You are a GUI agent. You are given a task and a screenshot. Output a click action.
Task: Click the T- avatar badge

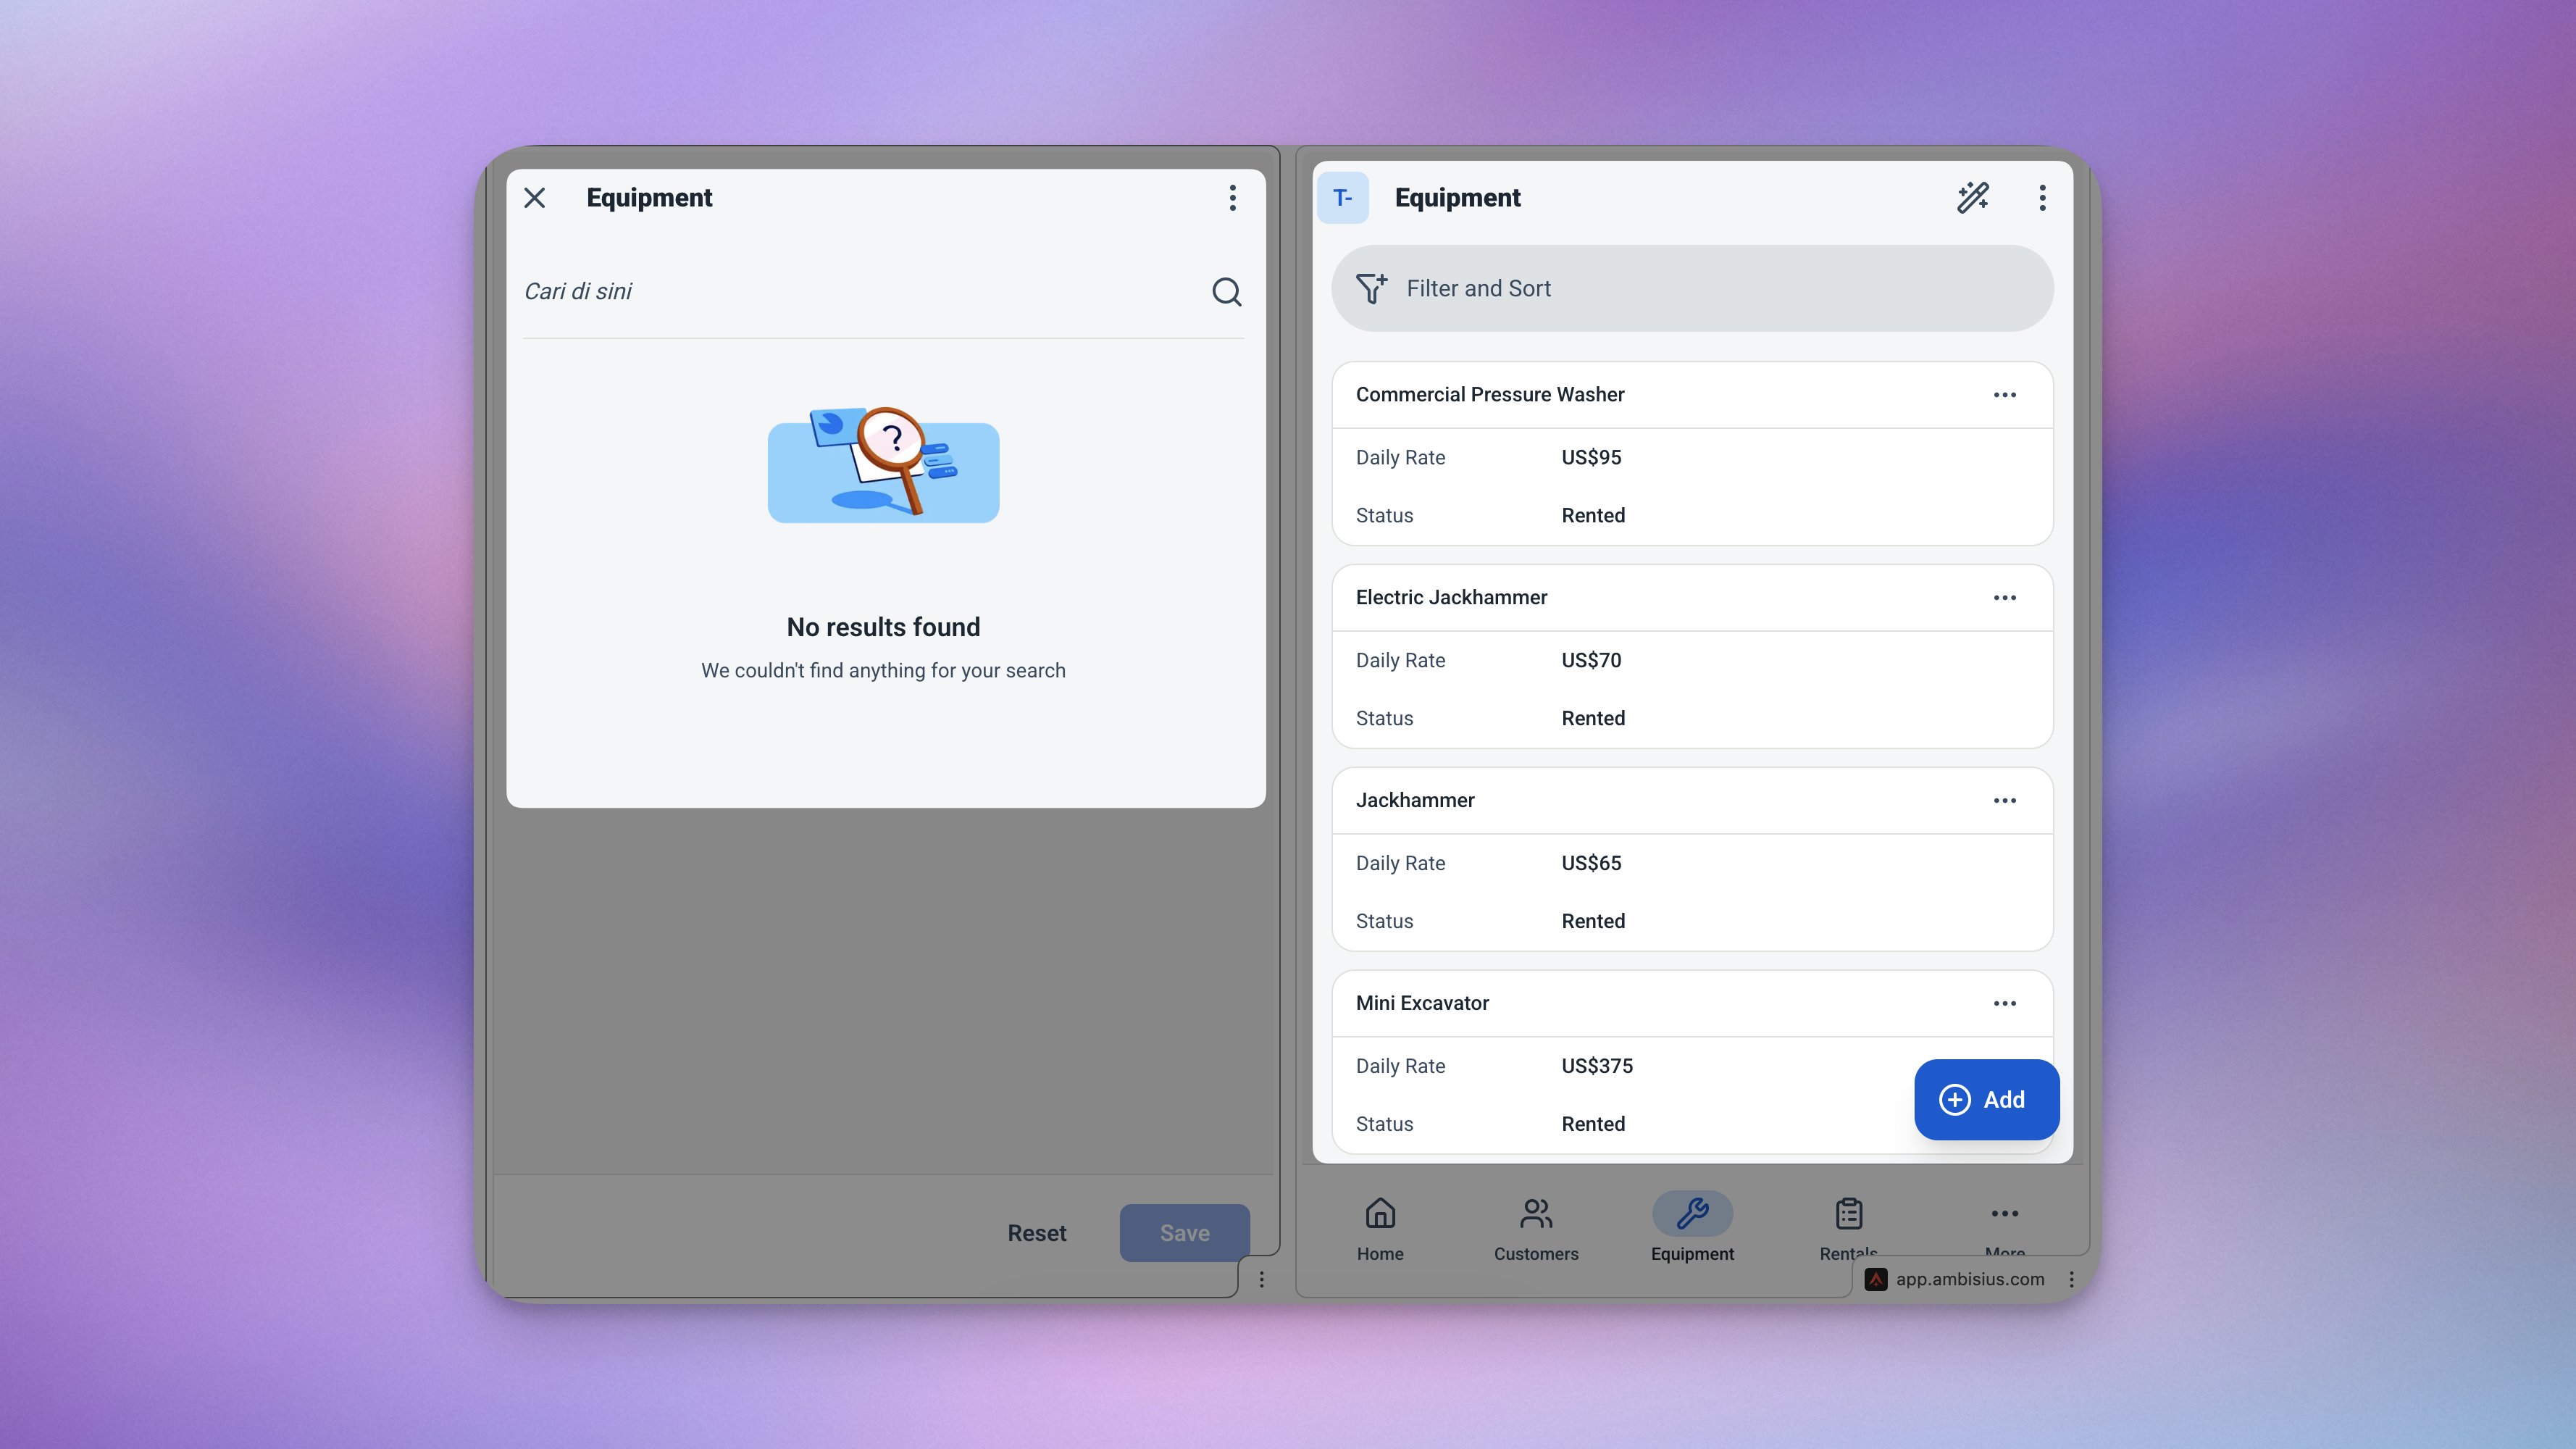(x=1343, y=198)
